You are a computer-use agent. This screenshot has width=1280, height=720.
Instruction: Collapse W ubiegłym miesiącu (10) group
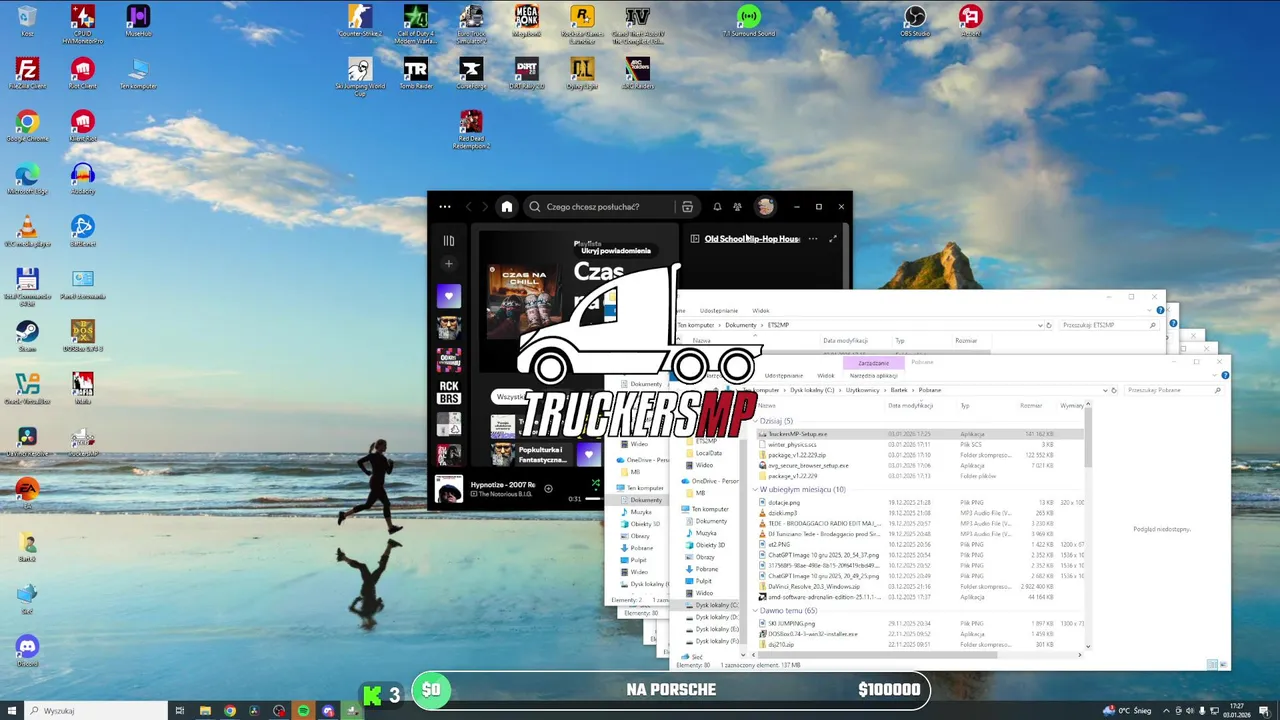(x=756, y=490)
